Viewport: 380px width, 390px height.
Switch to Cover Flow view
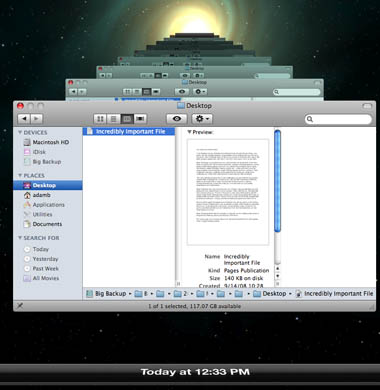140,119
